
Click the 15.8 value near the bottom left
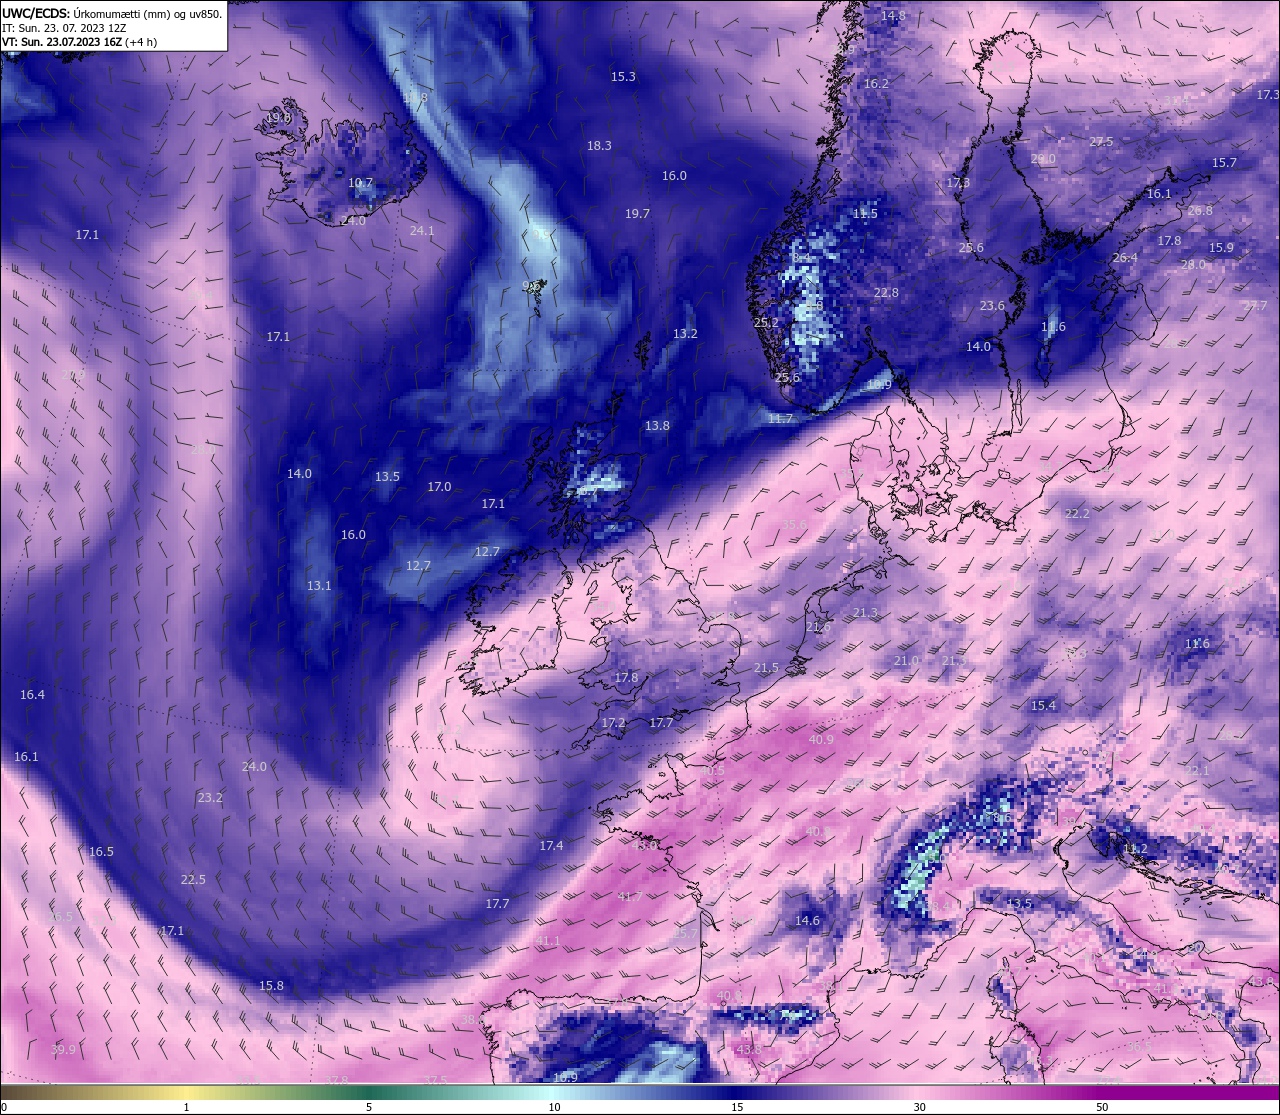coord(271,986)
